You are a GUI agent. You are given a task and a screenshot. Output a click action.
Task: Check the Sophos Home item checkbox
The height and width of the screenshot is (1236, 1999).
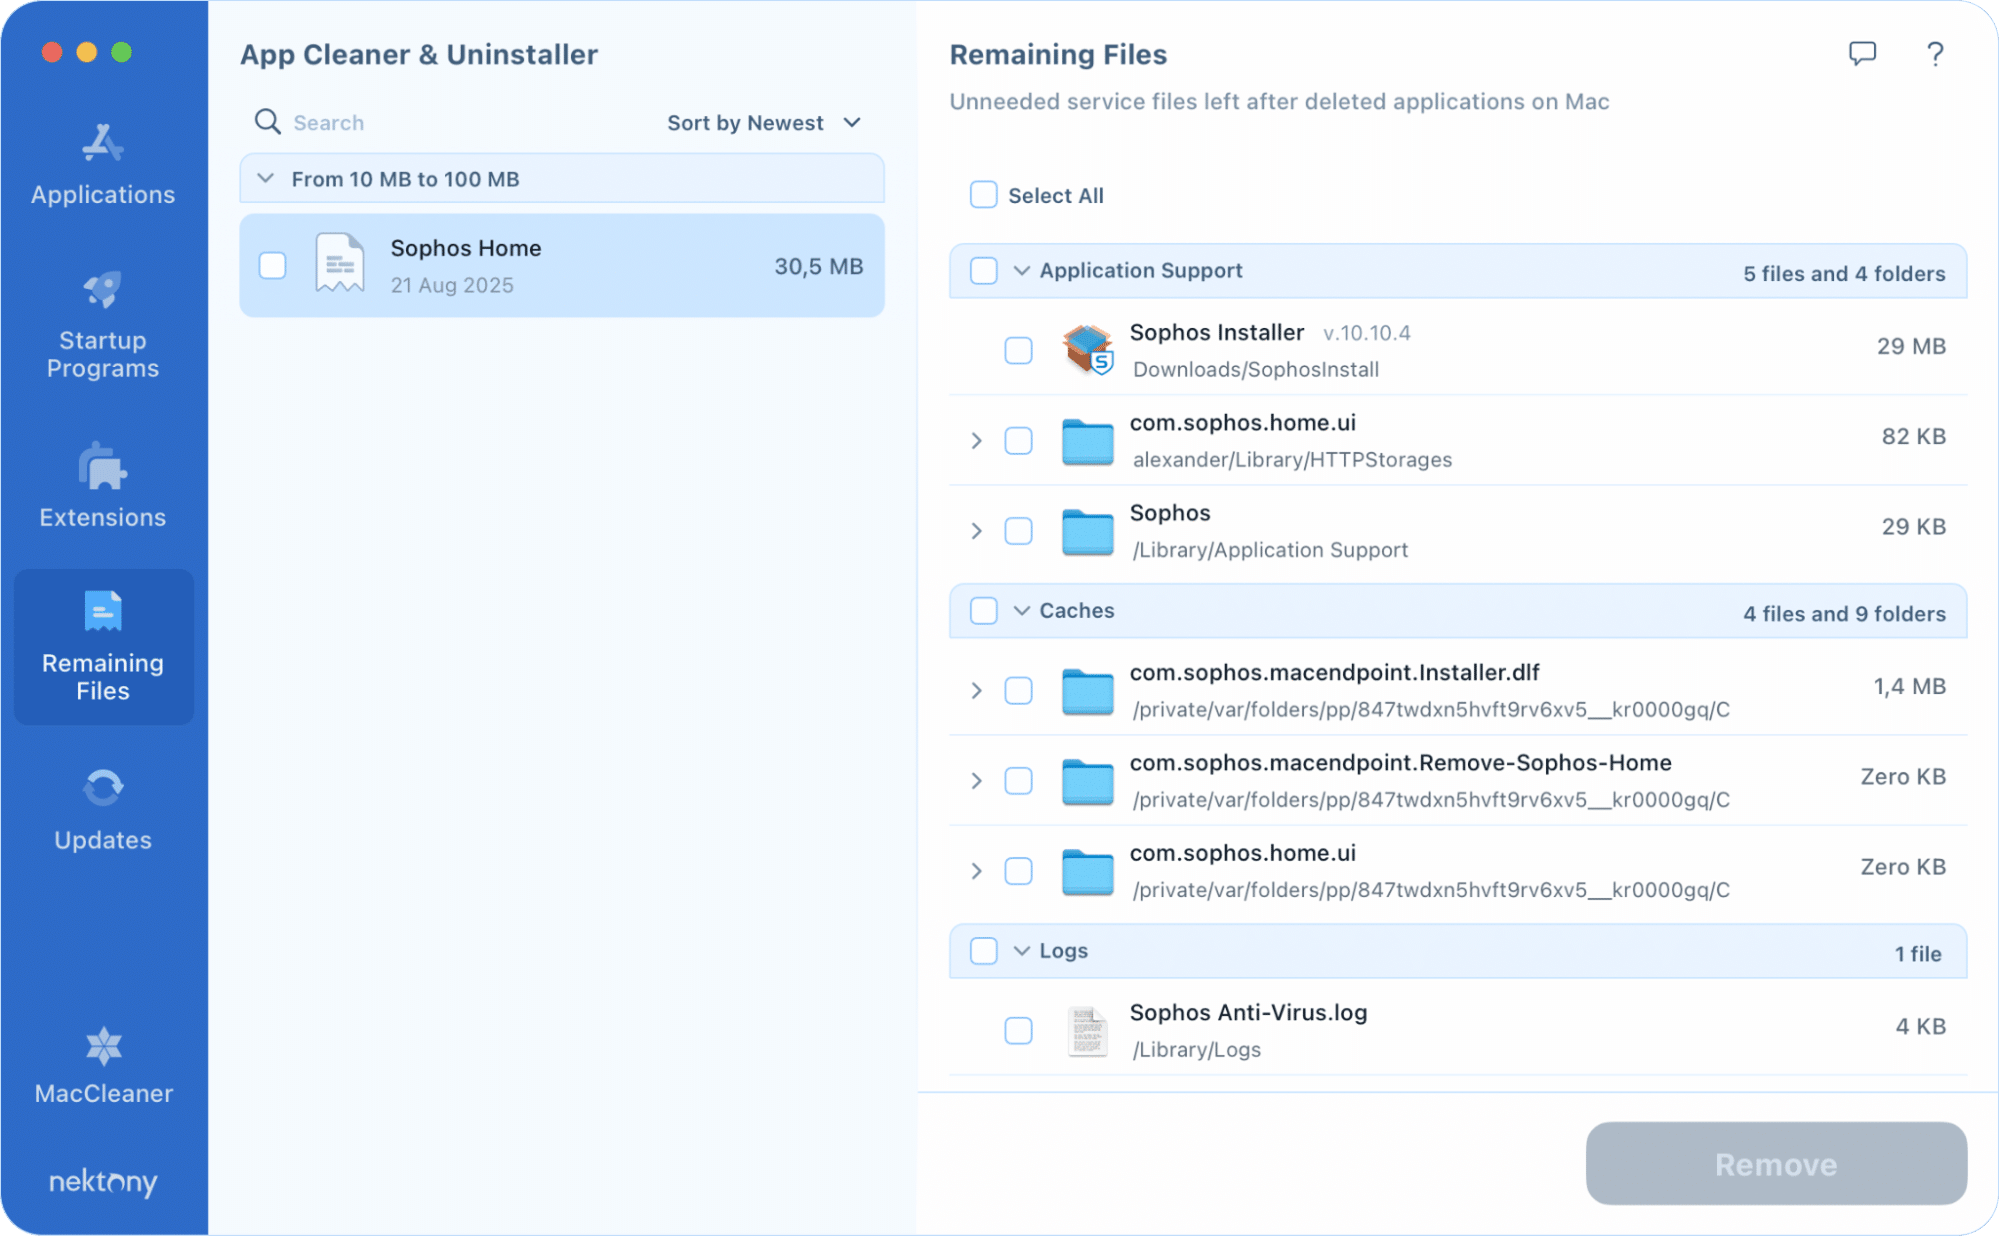click(272, 265)
